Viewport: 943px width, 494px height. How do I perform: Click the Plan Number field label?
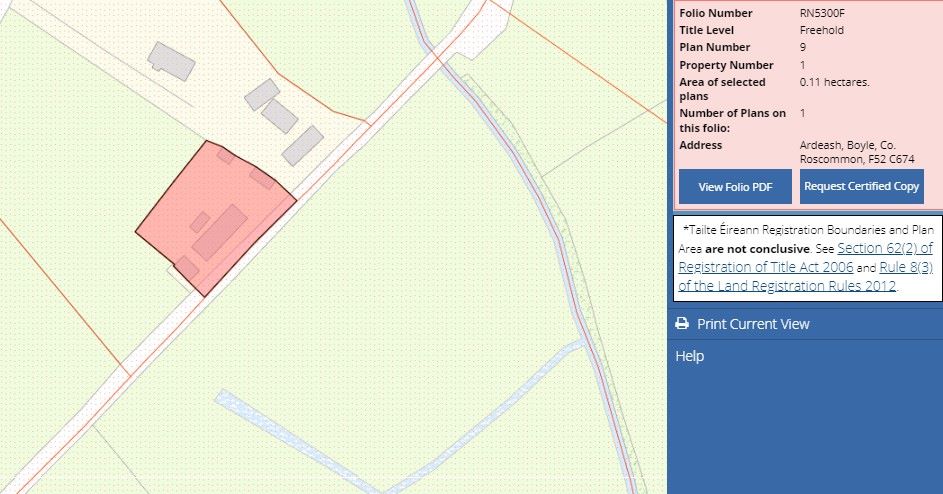(714, 48)
